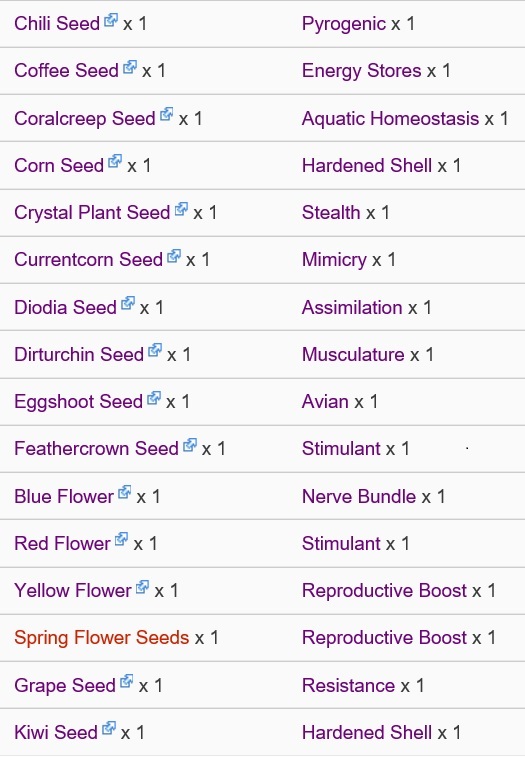Open the Aquatic Homeostasis link
525x757 pixels.
pos(390,119)
